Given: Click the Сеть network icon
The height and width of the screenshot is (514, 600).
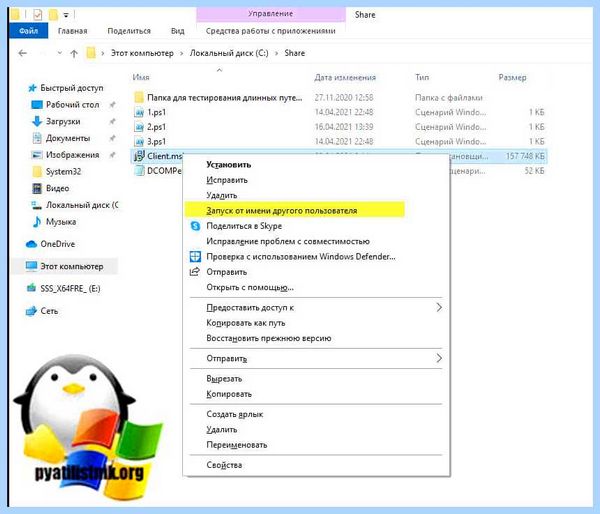Looking at the screenshot, I should pyautogui.click(x=31, y=311).
